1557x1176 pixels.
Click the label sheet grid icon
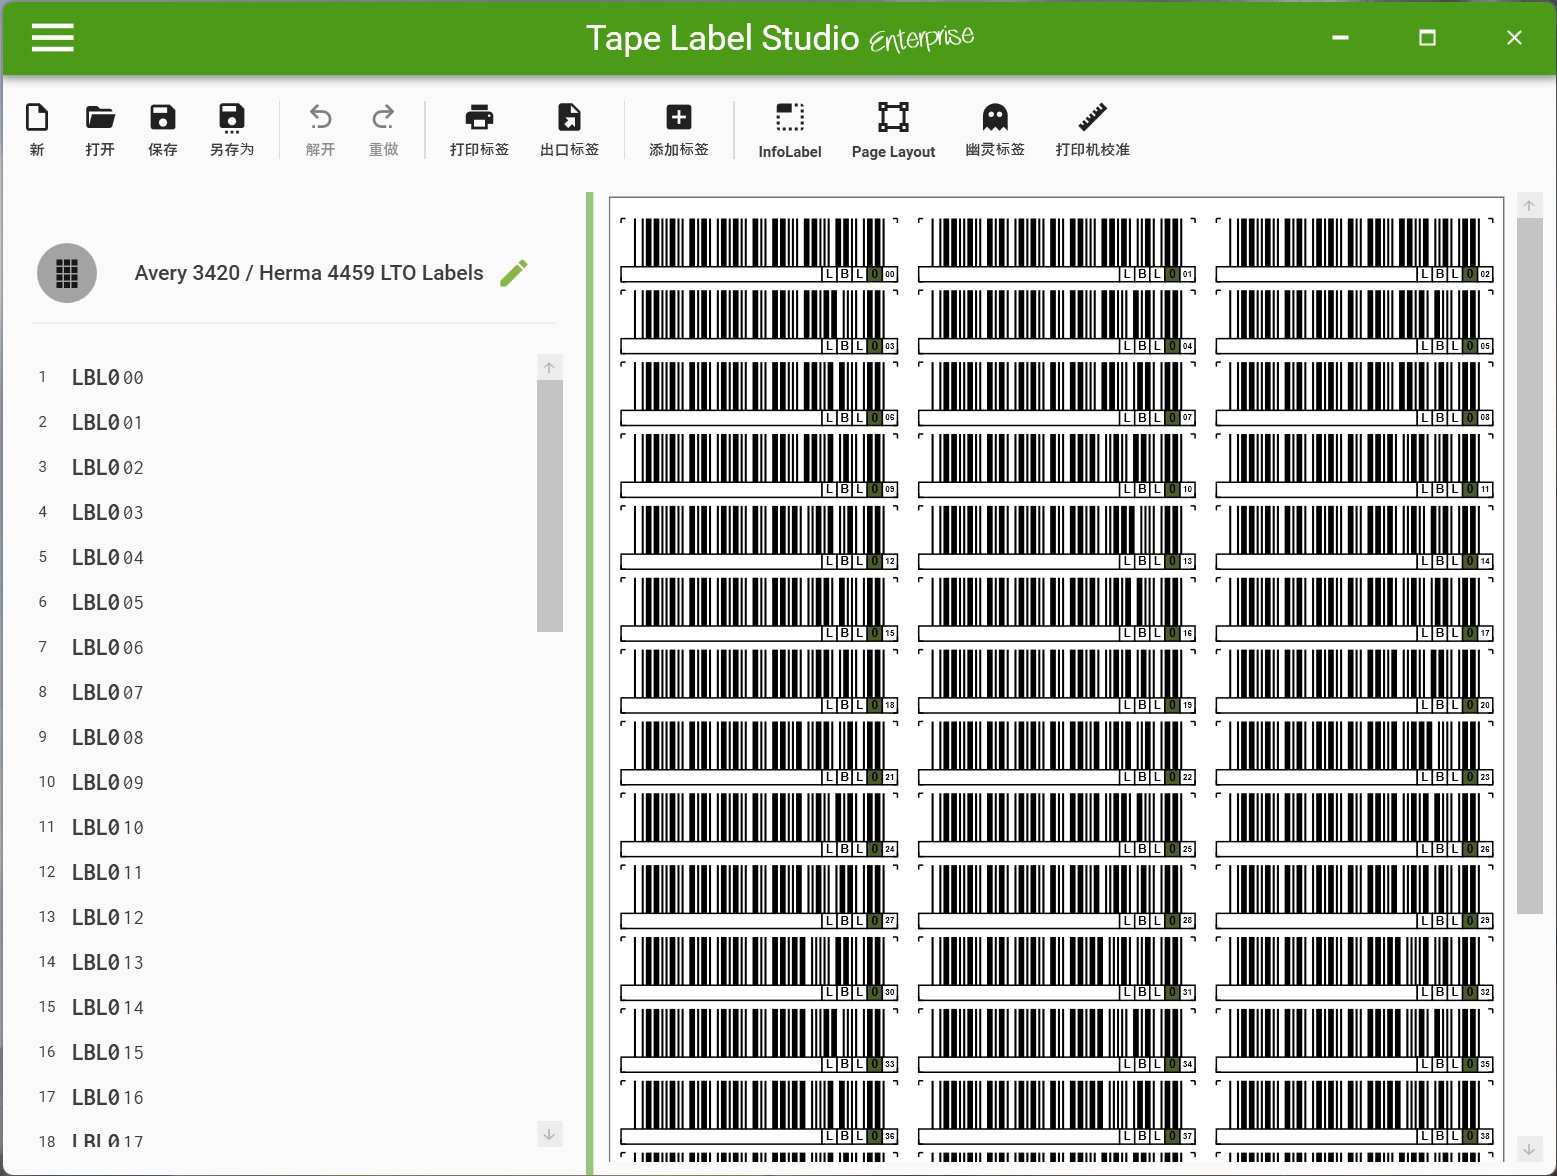tap(67, 273)
